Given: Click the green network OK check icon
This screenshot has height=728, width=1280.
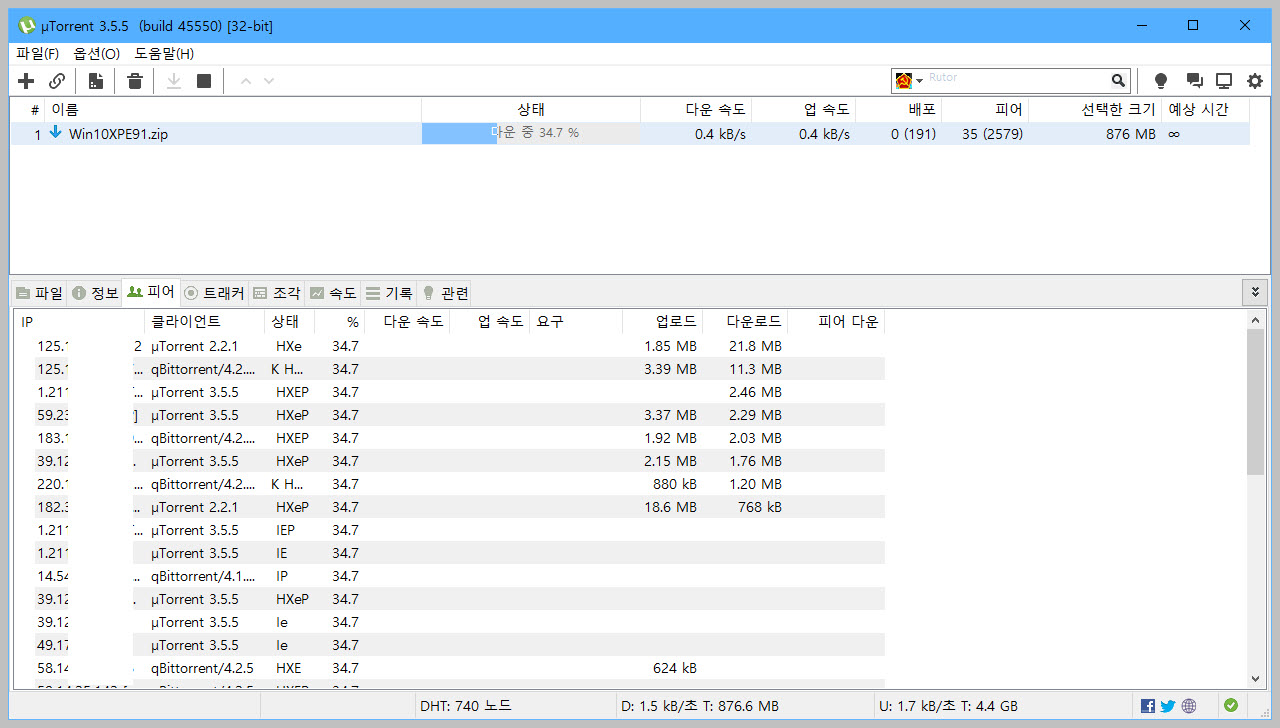Looking at the screenshot, I should [1230, 705].
